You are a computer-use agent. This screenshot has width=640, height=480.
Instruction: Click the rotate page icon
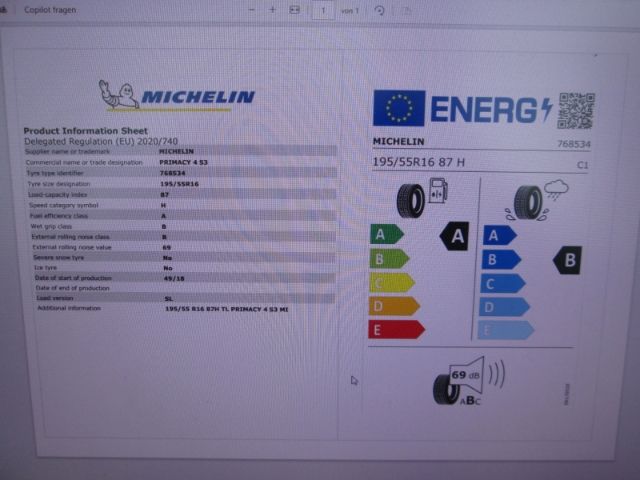pyautogui.click(x=379, y=8)
